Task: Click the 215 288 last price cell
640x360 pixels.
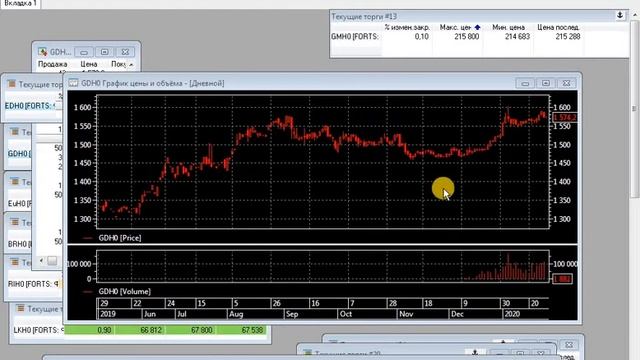Action: coord(568,36)
